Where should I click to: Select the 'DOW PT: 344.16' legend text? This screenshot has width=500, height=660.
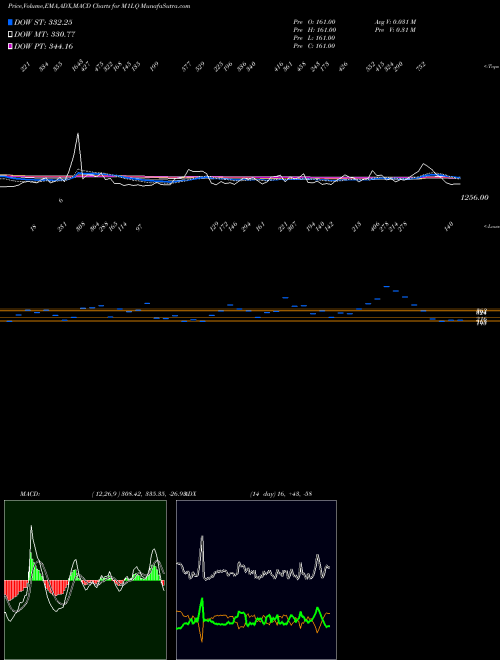point(44,47)
